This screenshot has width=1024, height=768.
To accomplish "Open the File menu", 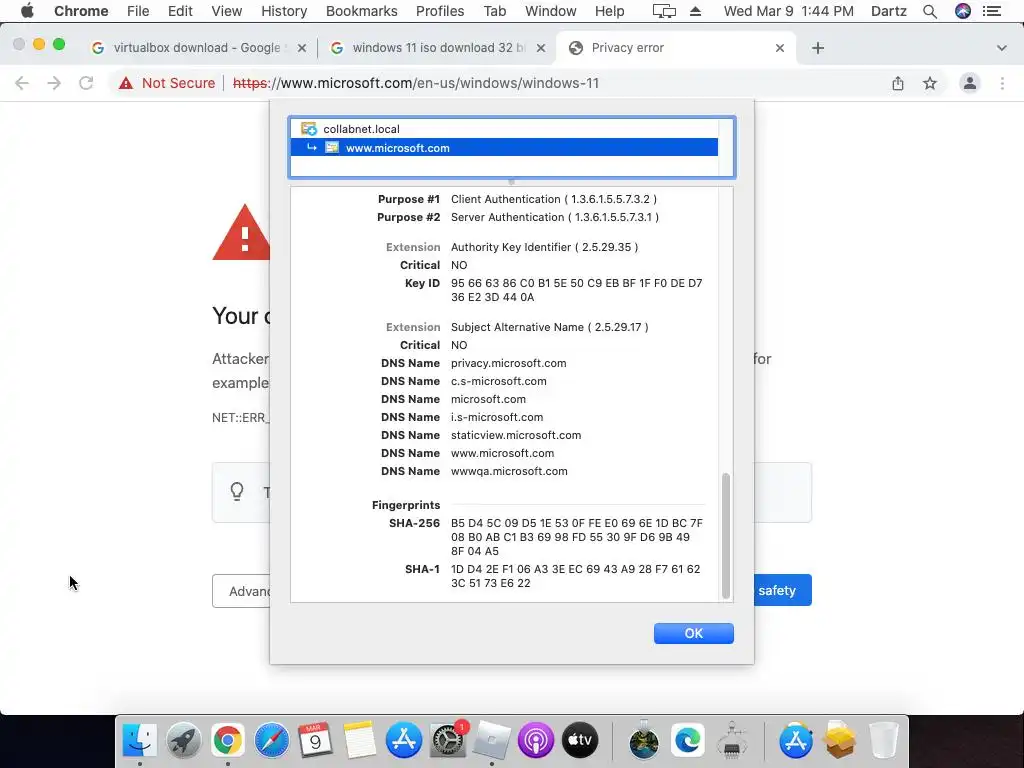I will point(138,11).
